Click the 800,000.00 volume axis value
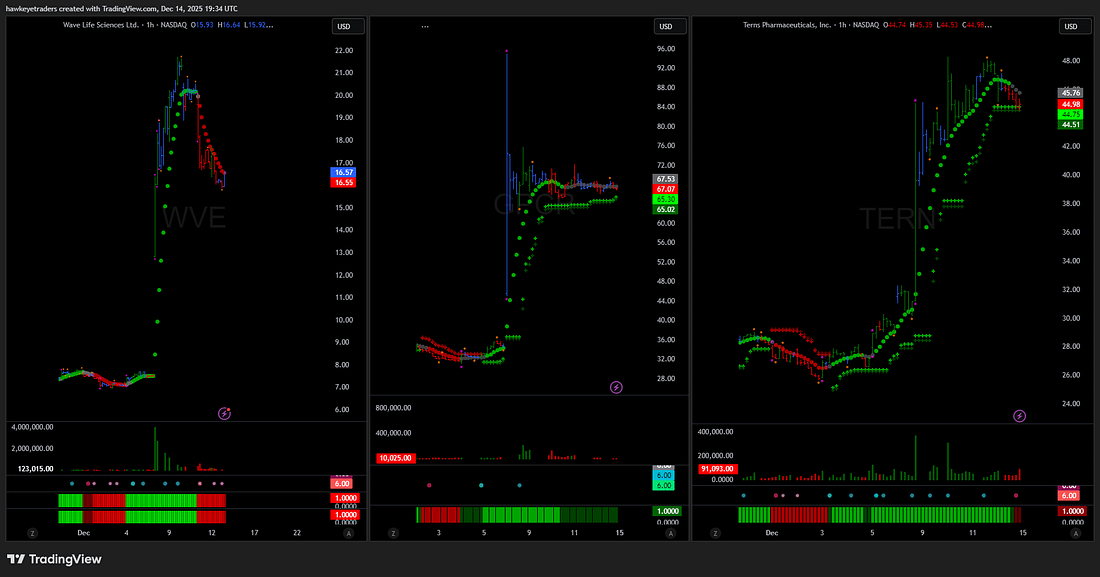 pos(394,408)
